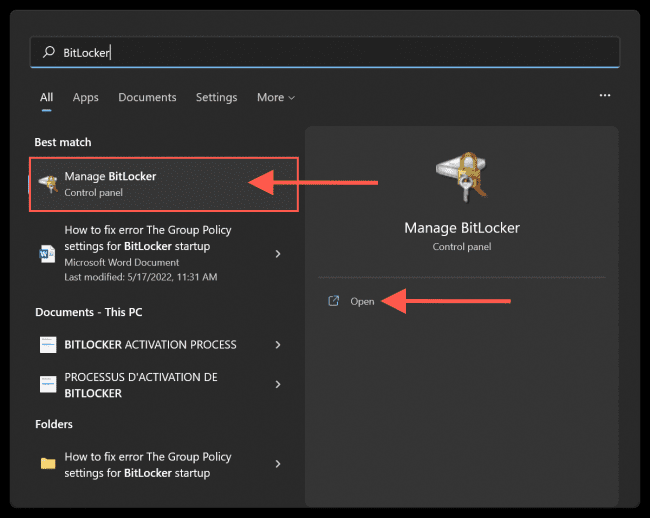Click the search magnifier icon
650x518 pixels.
click(49, 52)
